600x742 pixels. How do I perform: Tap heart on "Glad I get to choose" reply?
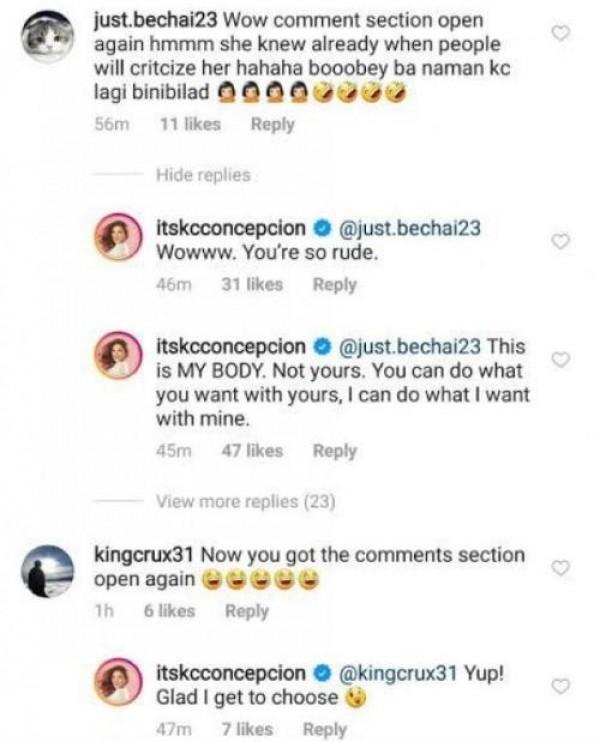click(x=562, y=685)
